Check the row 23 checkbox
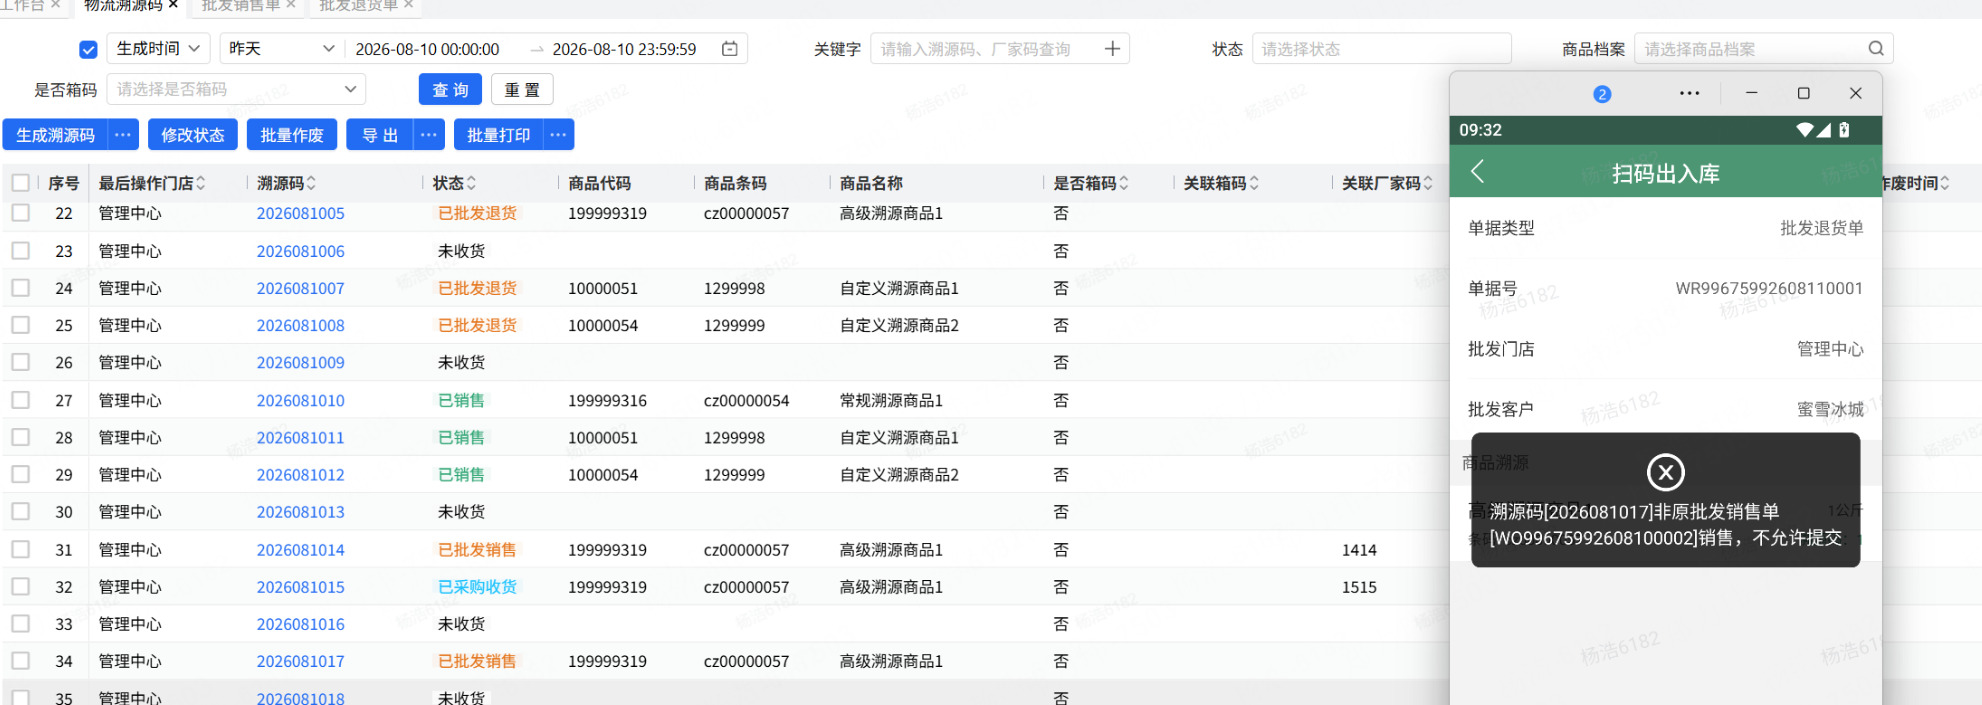1982x705 pixels. coord(21,250)
